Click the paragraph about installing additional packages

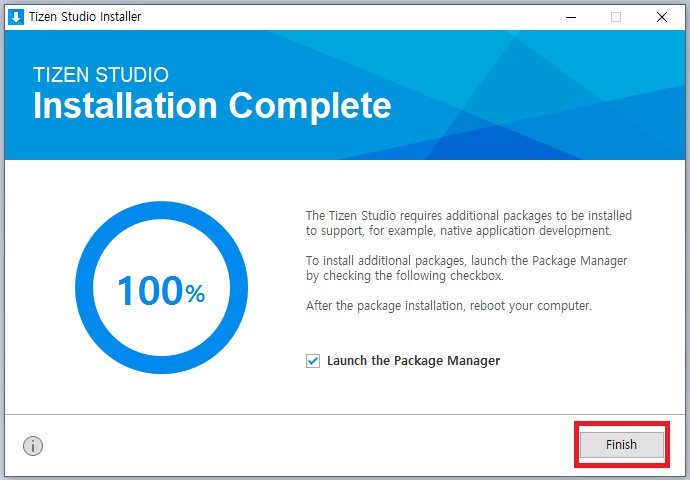point(466,268)
